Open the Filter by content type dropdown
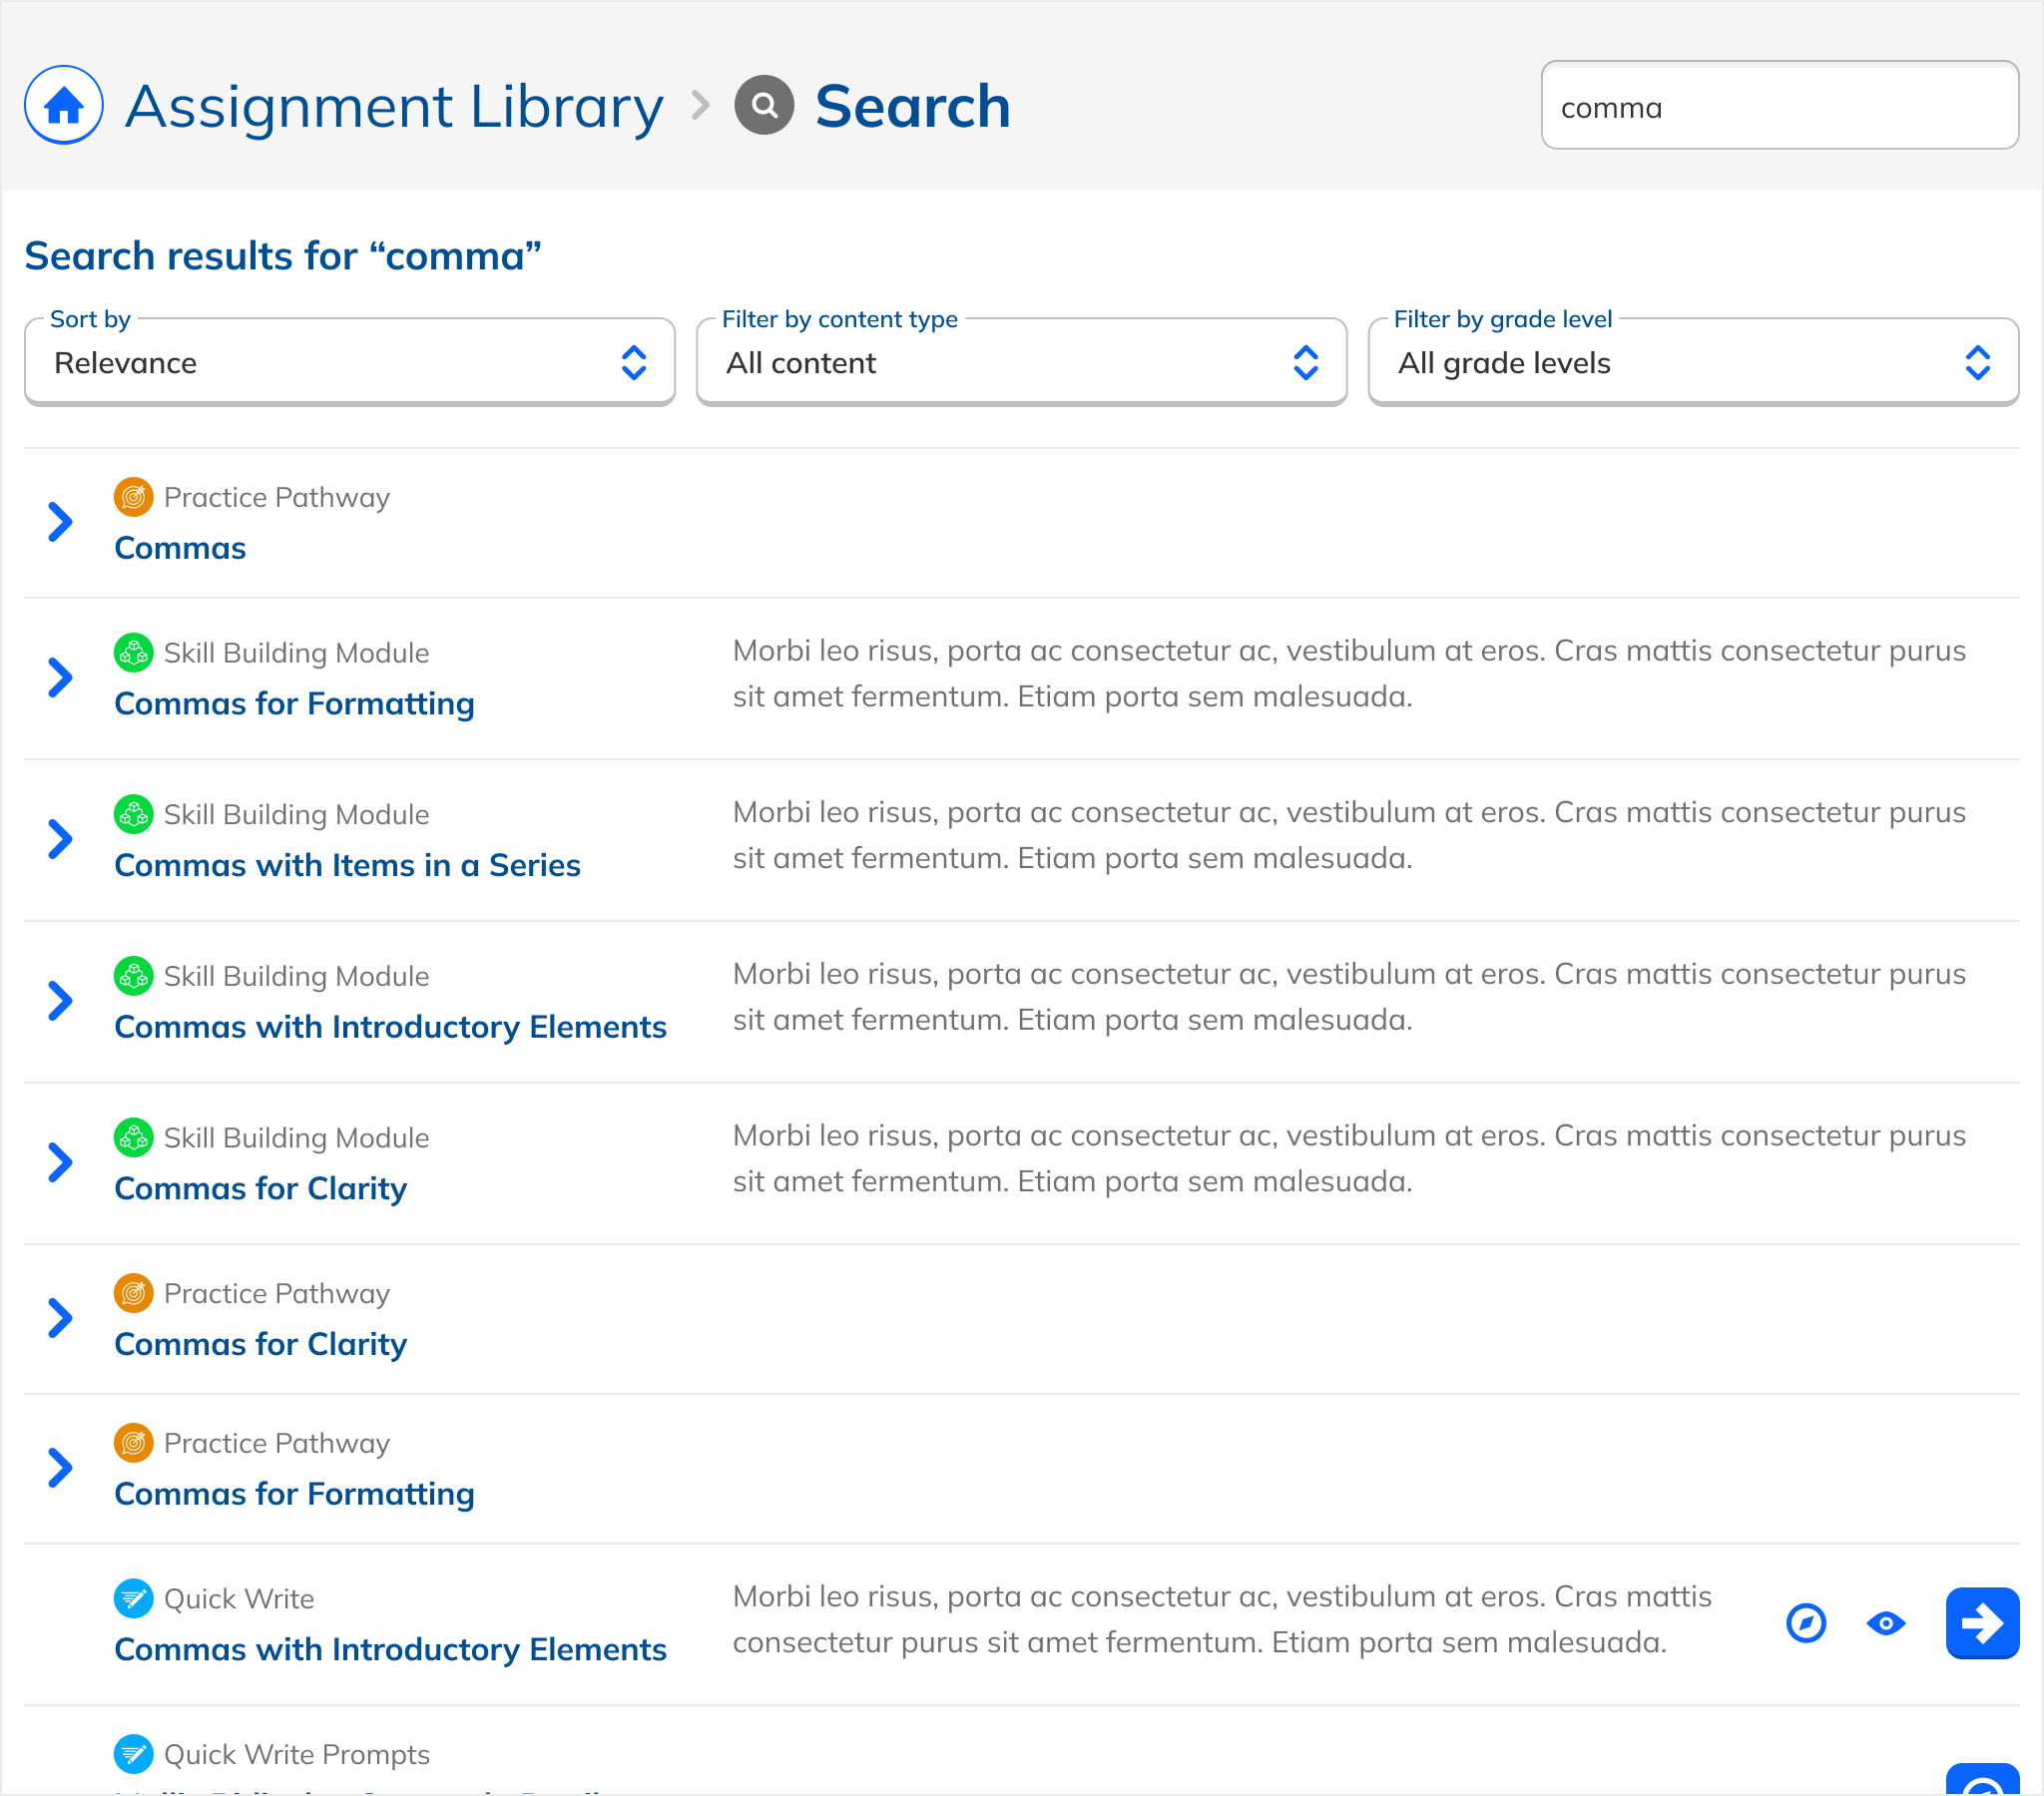Image resolution: width=2044 pixels, height=1796 pixels. pyautogui.click(x=1021, y=363)
